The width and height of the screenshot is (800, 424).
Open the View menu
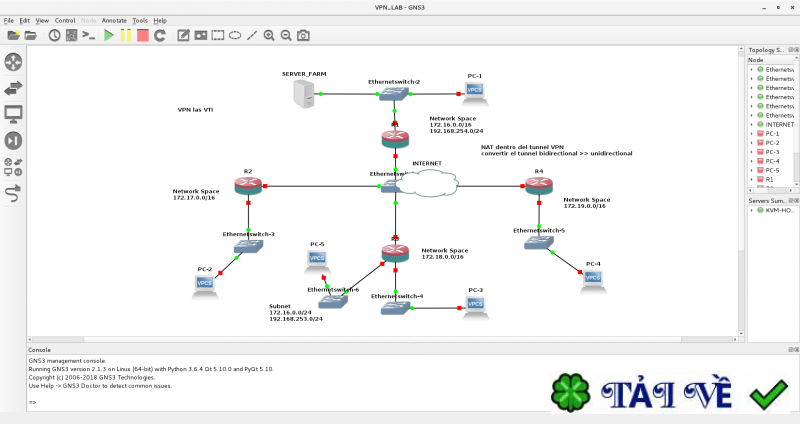[x=42, y=20]
